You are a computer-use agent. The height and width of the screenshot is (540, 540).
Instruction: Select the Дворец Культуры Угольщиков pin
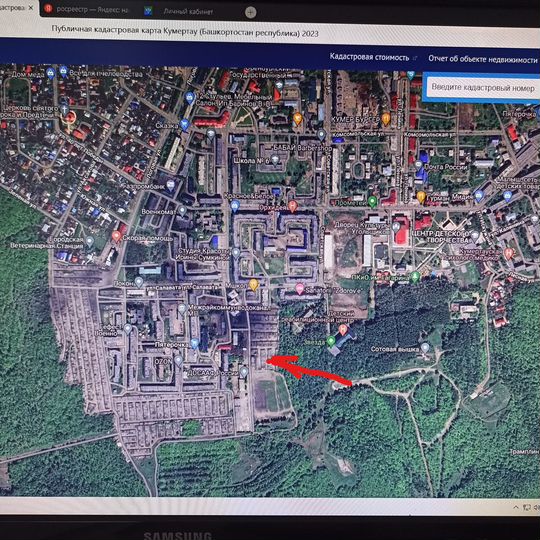pyautogui.click(x=396, y=227)
